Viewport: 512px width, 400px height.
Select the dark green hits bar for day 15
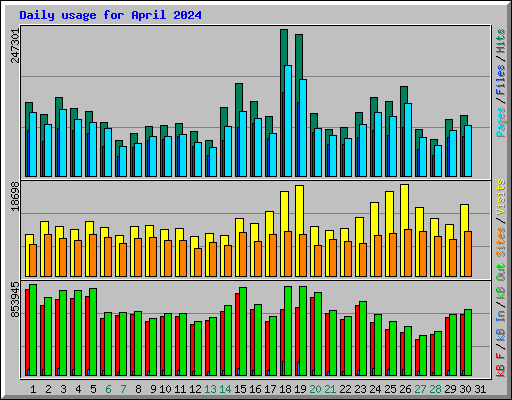239,97
